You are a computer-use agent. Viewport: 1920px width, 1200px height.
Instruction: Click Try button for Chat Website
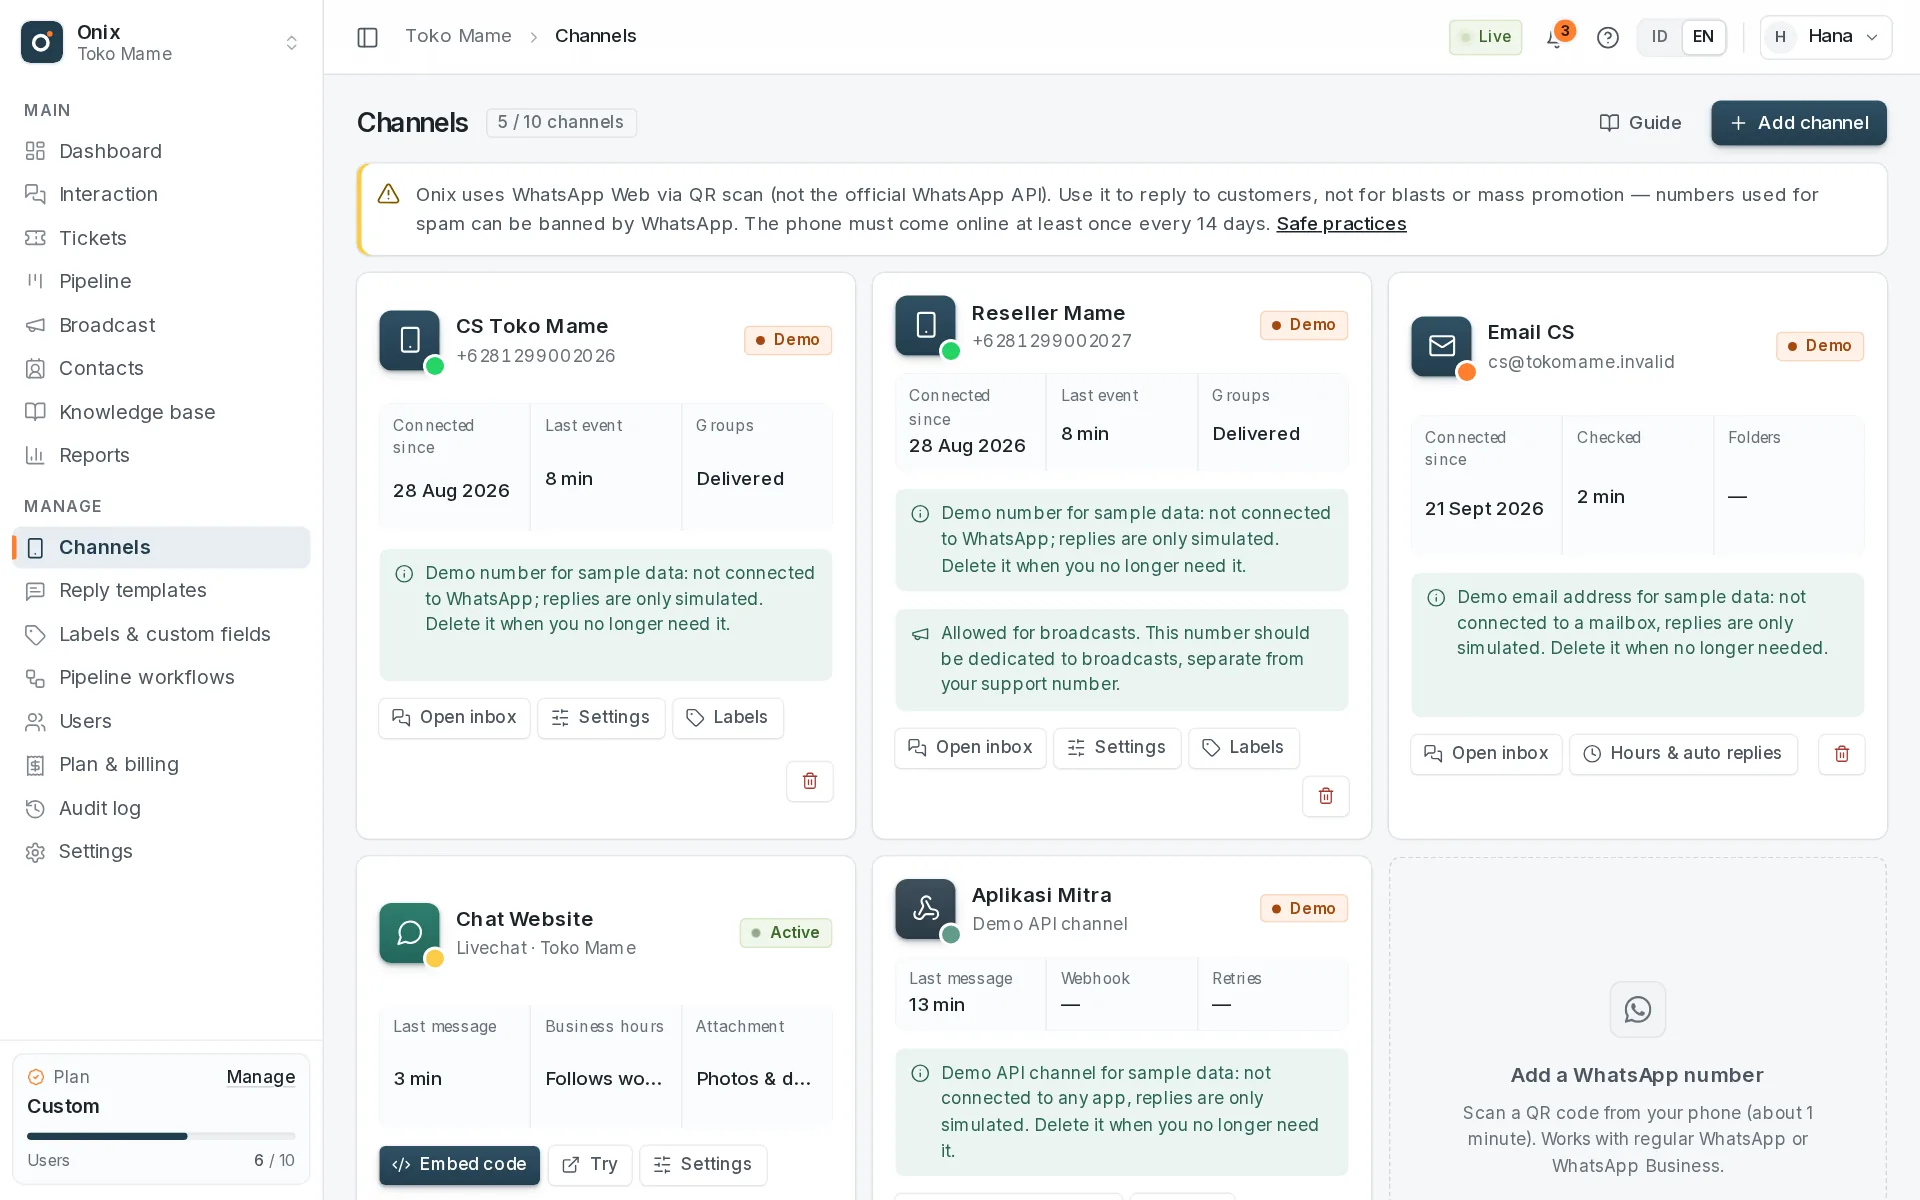[x=590, y=1165]
